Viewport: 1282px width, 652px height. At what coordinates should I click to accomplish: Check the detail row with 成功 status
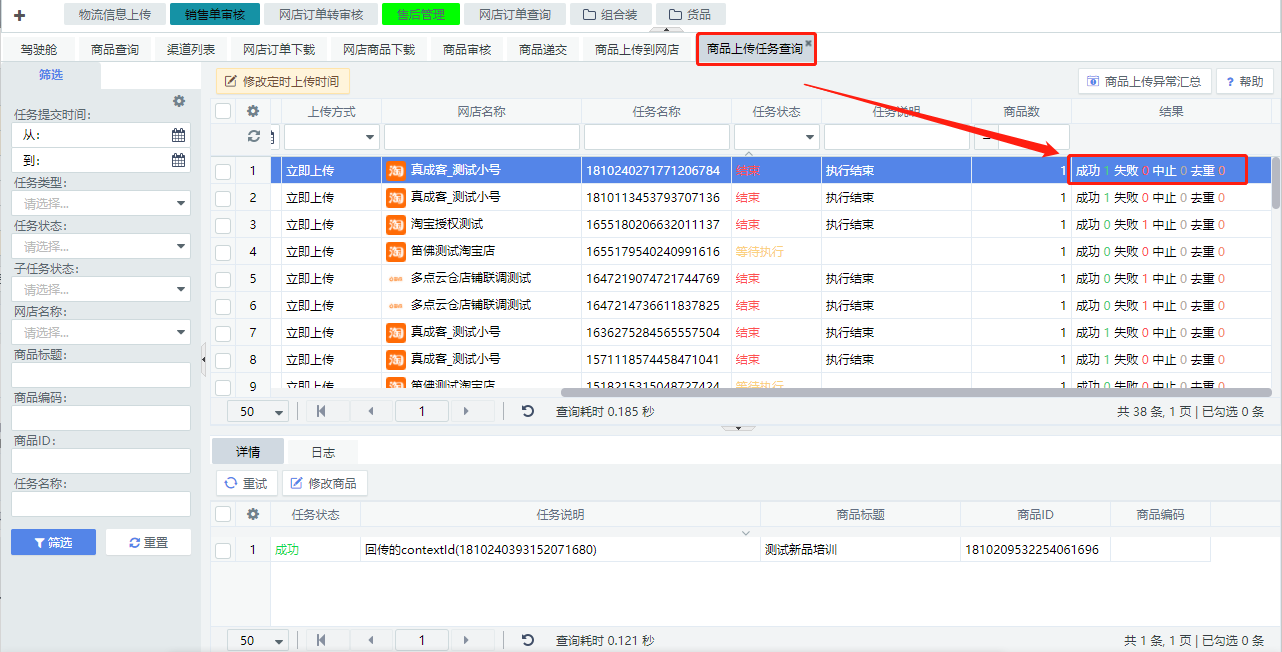(223, 550)
